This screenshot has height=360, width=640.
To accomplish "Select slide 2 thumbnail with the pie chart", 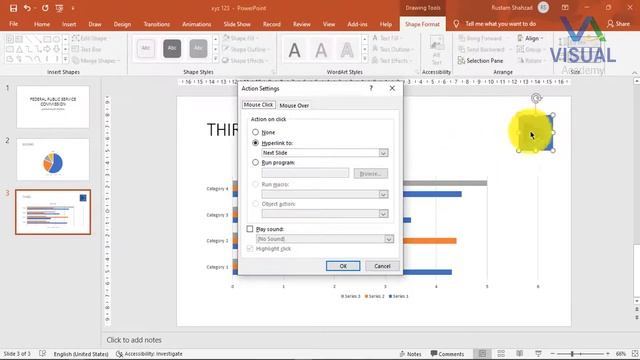I will [53, 160].
